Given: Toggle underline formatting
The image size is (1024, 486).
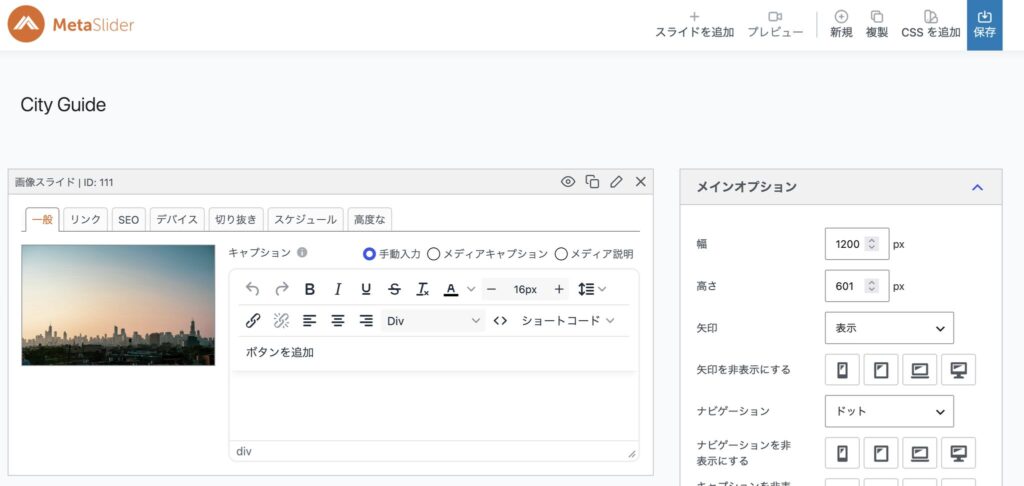Looking at the screenshot, I should 366,289.
